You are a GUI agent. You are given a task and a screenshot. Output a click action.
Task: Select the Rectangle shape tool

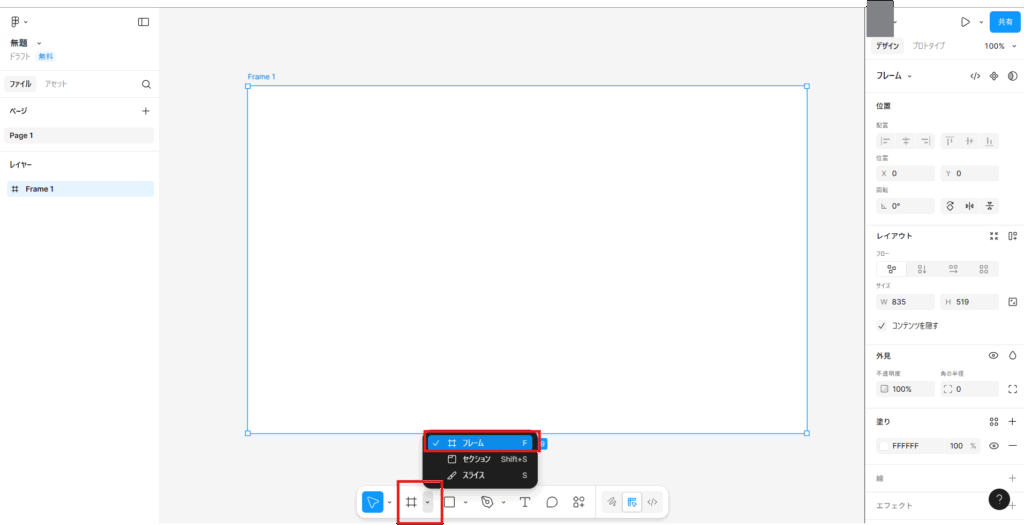[450, 502]
